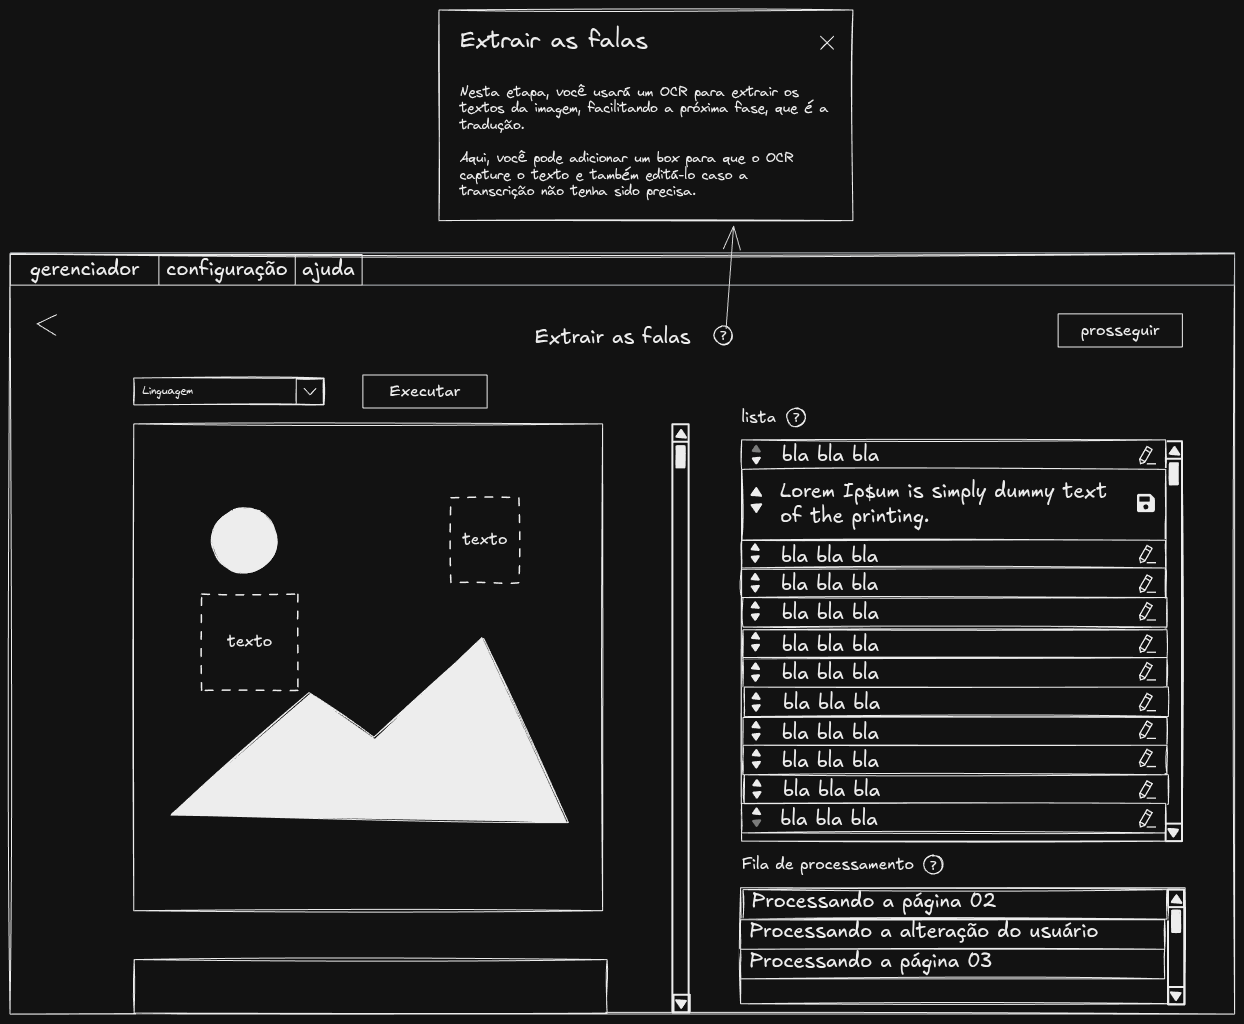The height and width of the screenshot is (1024, 1244).
Task: Close the Extrair as falas tooltip popup
Action: click(x=826, y=43)
